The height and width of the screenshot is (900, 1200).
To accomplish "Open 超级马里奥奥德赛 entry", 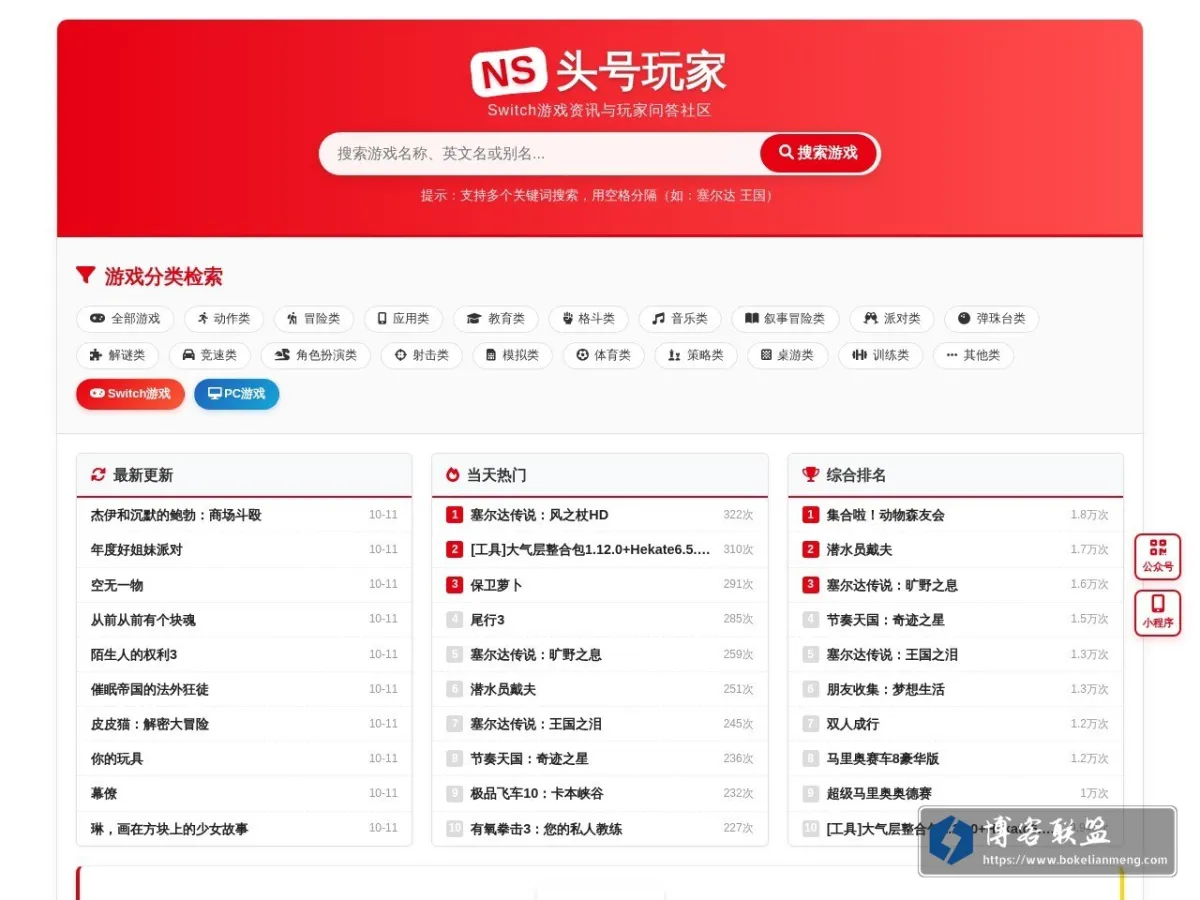I will [879, 793].
